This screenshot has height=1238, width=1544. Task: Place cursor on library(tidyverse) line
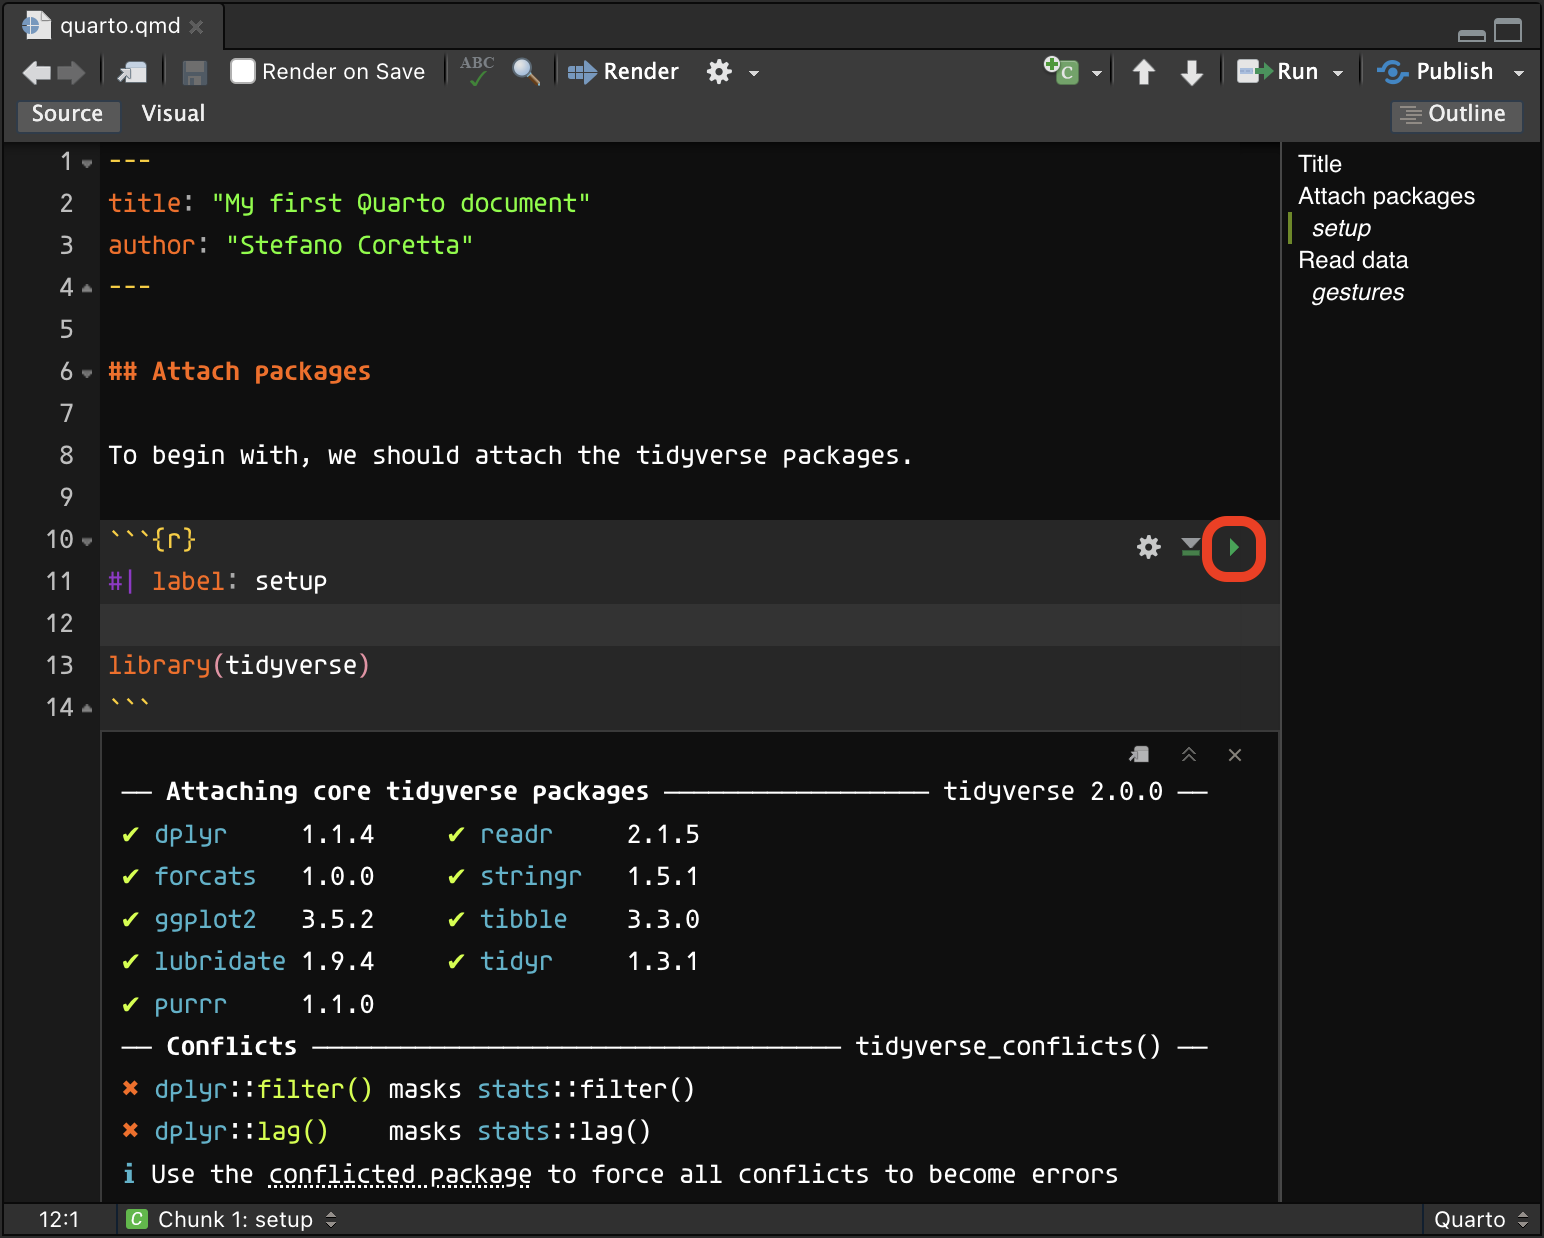(x=239, y=665)
